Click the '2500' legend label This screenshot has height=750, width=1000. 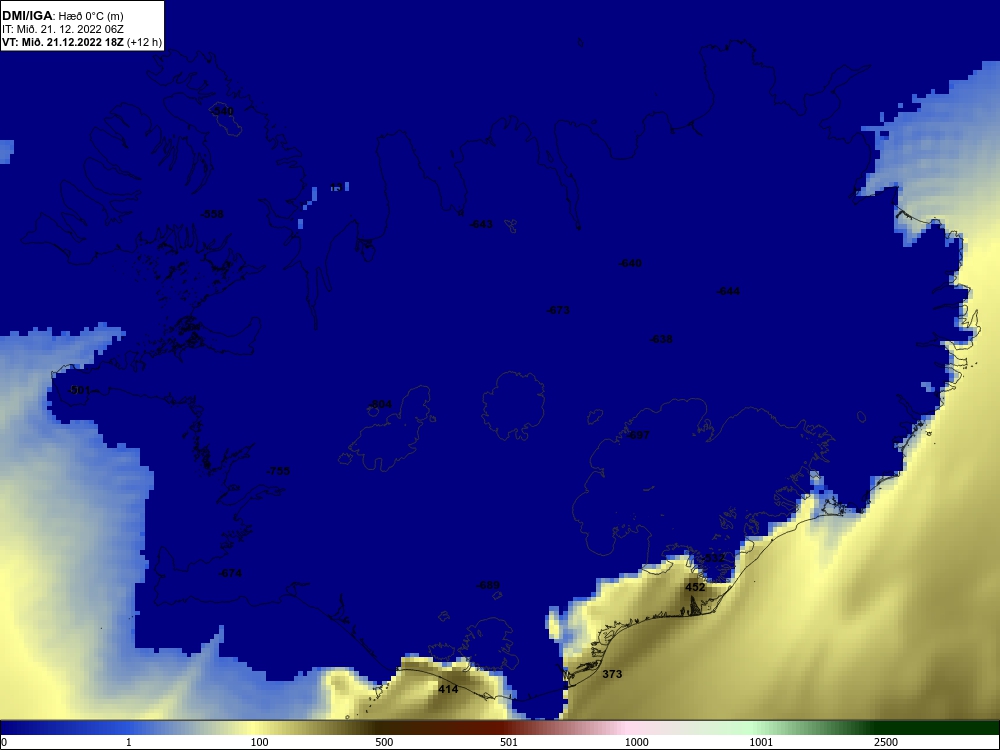point(886,742)
